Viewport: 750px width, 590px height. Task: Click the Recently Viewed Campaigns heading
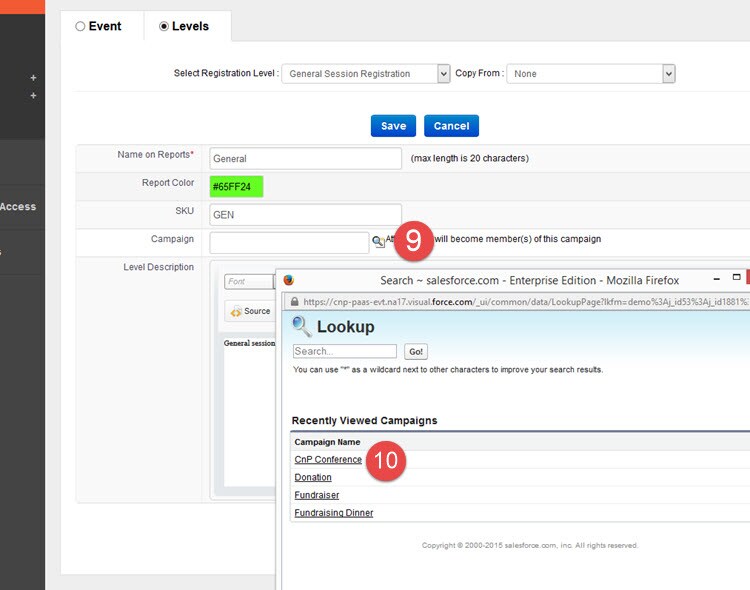pos(364,420)
